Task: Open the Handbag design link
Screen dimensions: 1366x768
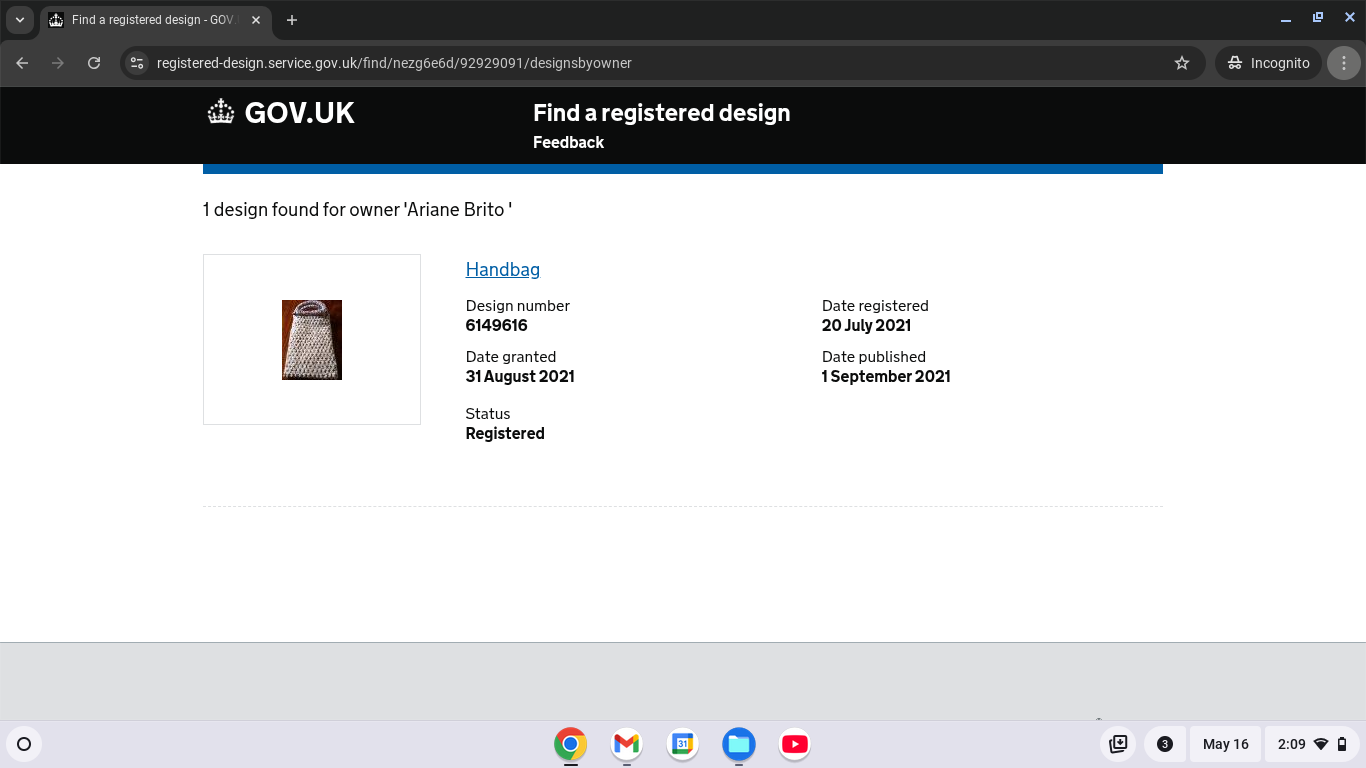Action: [502, 270]
